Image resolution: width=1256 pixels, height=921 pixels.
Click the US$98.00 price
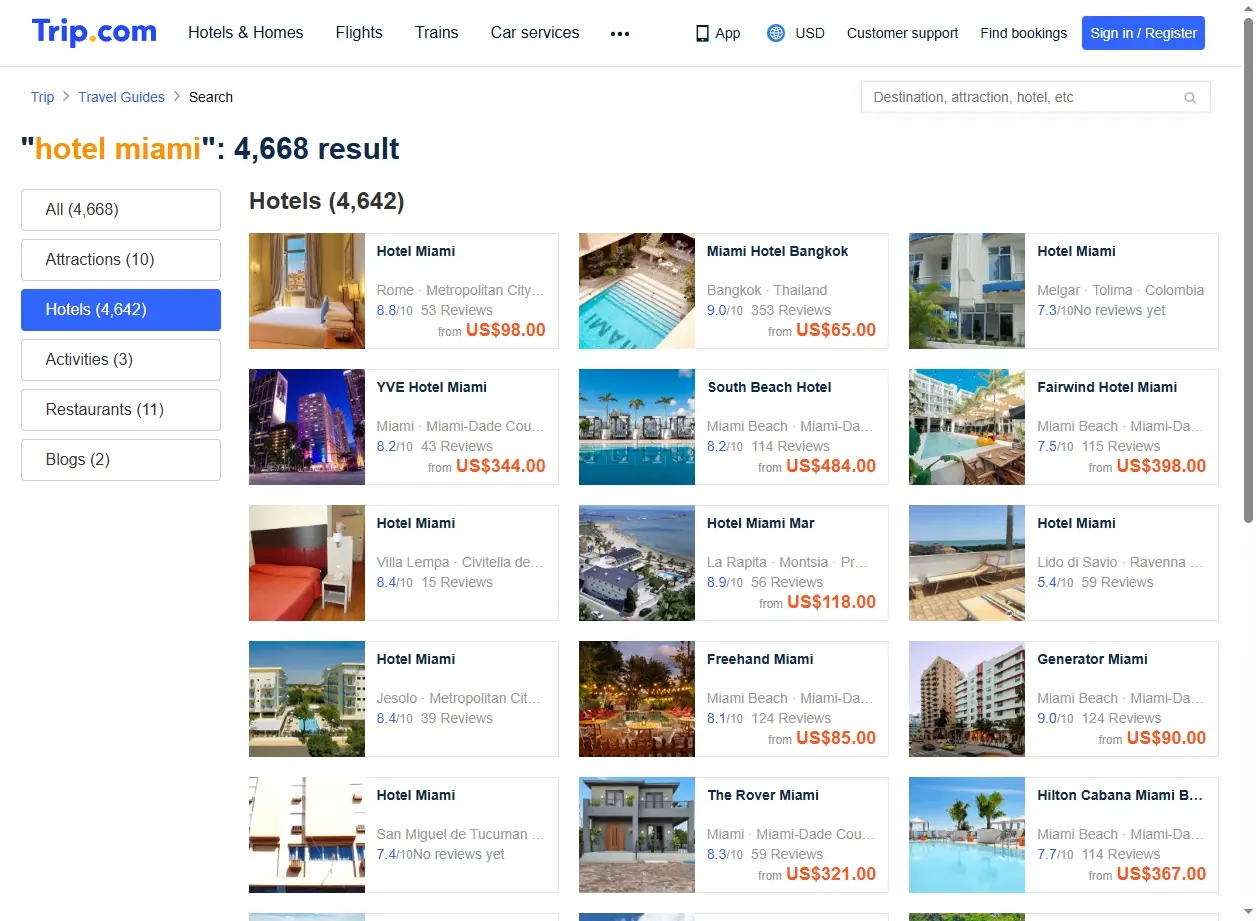point(506,330)
